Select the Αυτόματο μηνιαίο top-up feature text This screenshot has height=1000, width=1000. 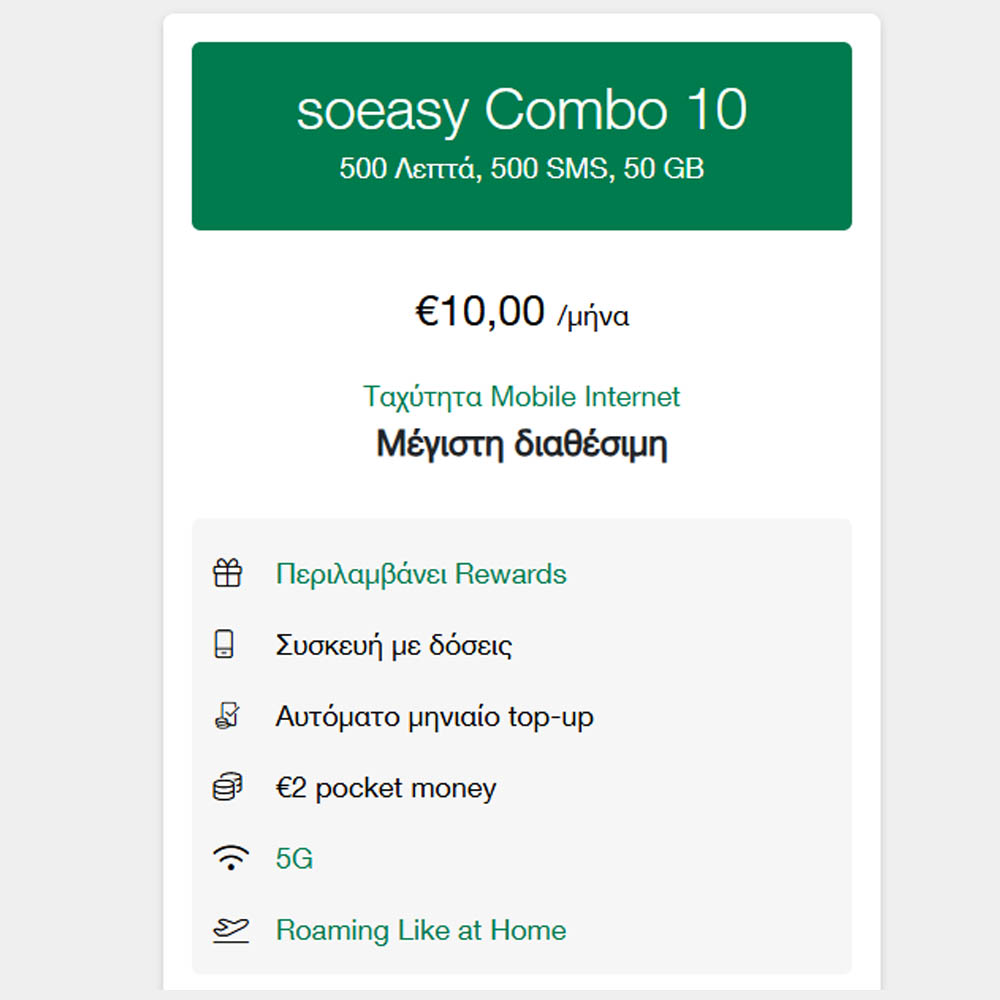(x=434, y=716)
